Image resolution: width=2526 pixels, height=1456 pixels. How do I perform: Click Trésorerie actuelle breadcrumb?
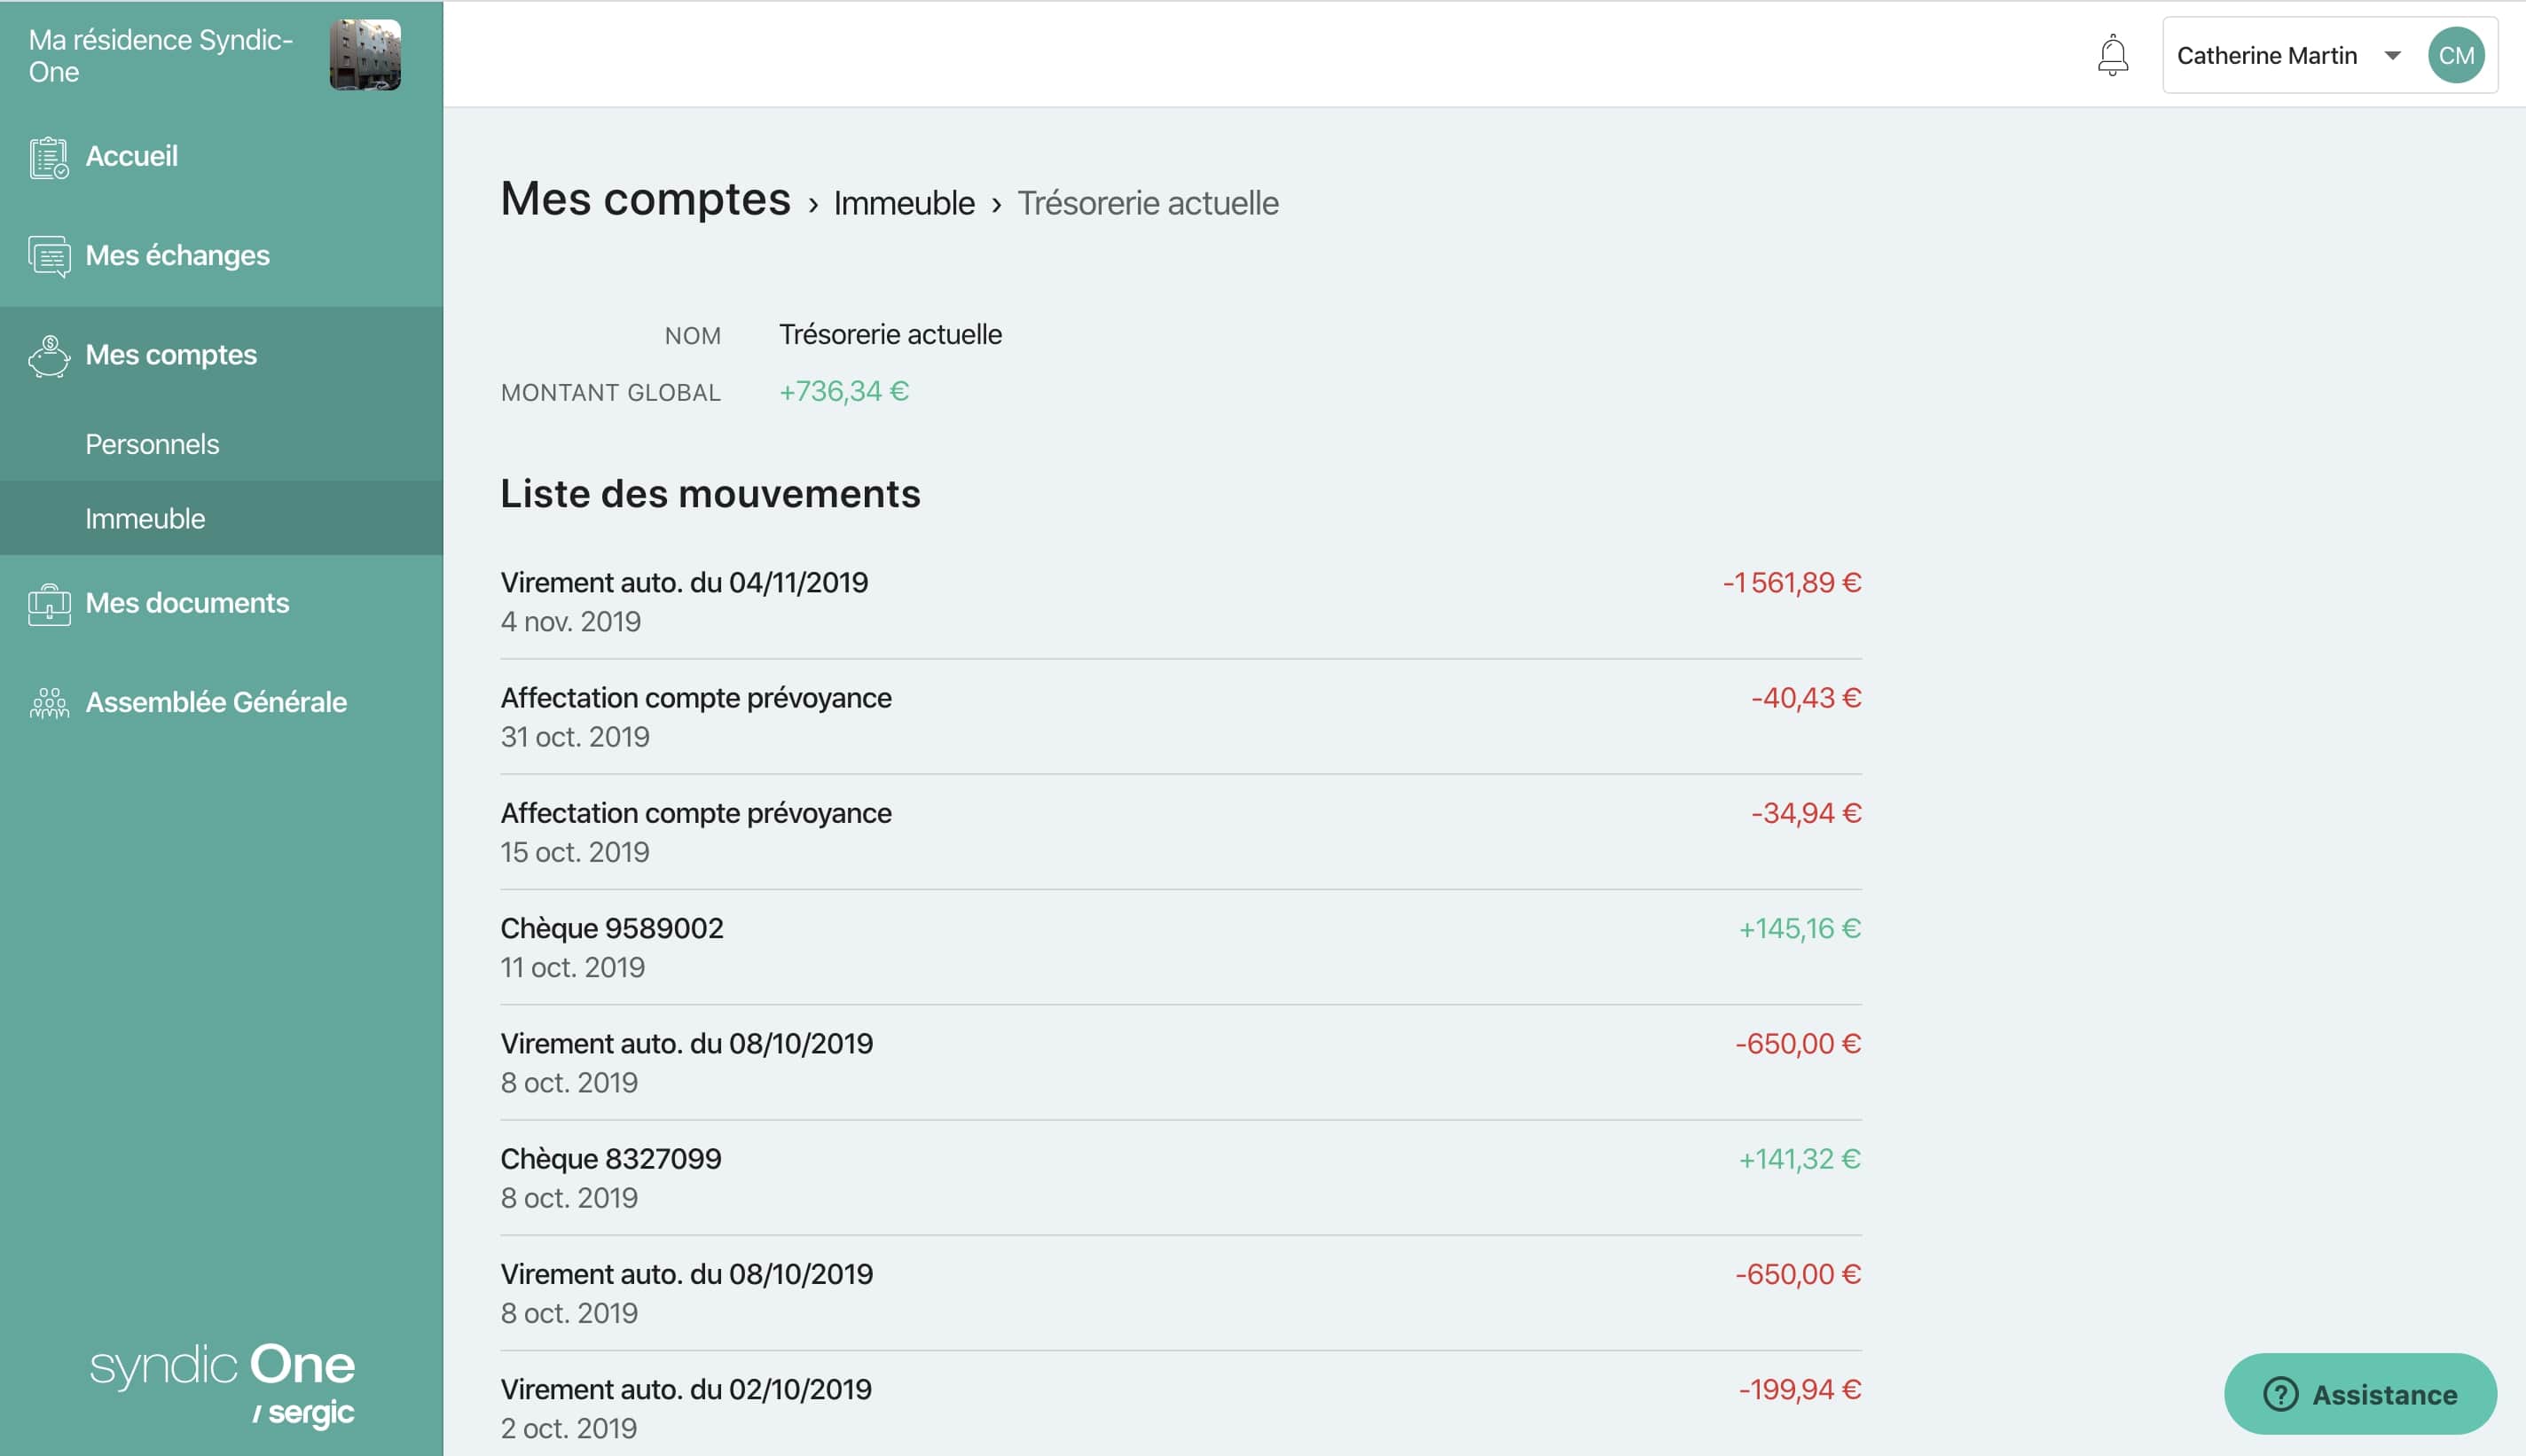tap(1148, 203)
